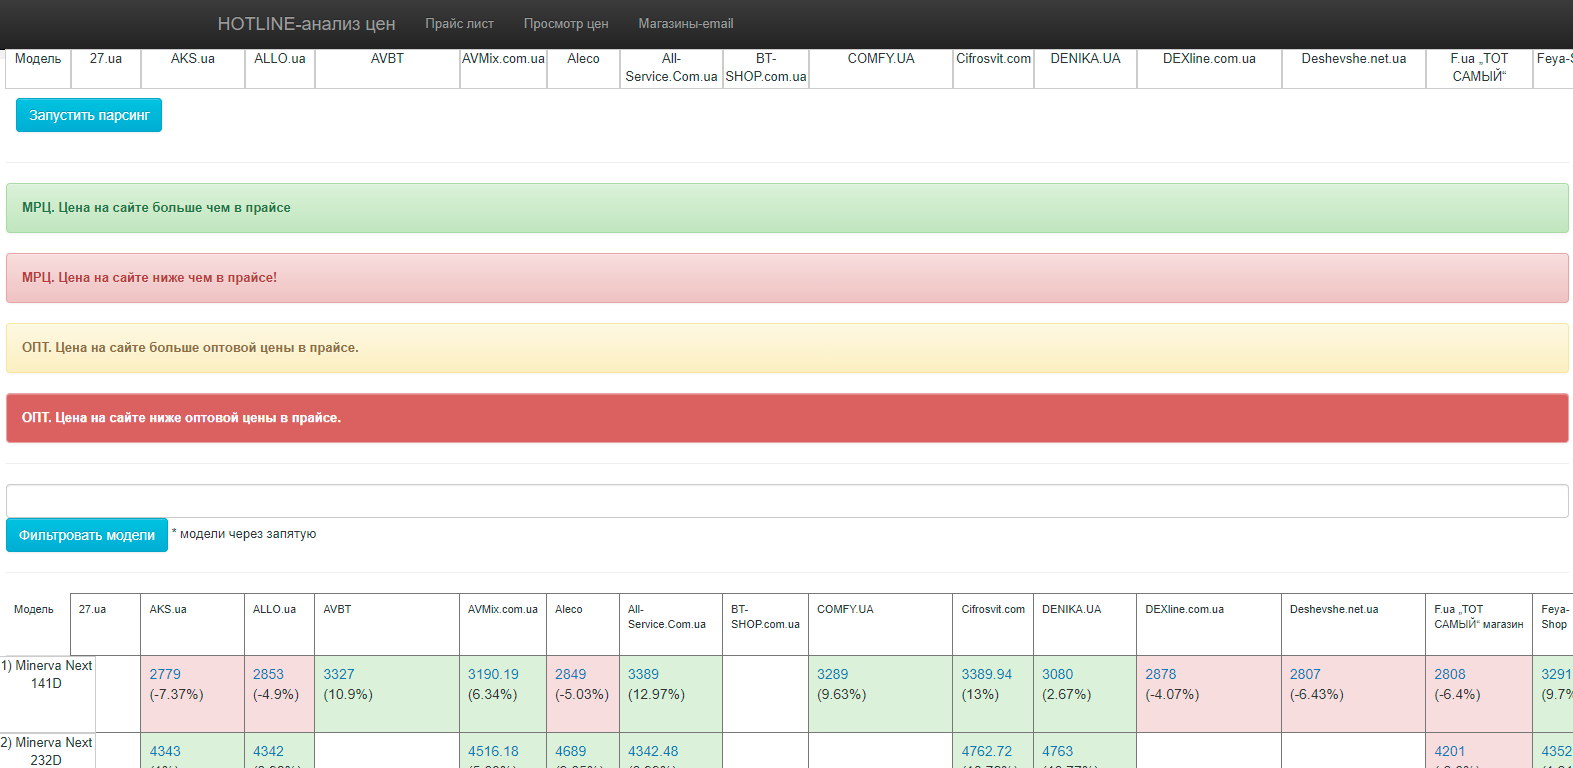
Task: Open the All-Service.Com.ua price 3389
Action: (643, 674)
